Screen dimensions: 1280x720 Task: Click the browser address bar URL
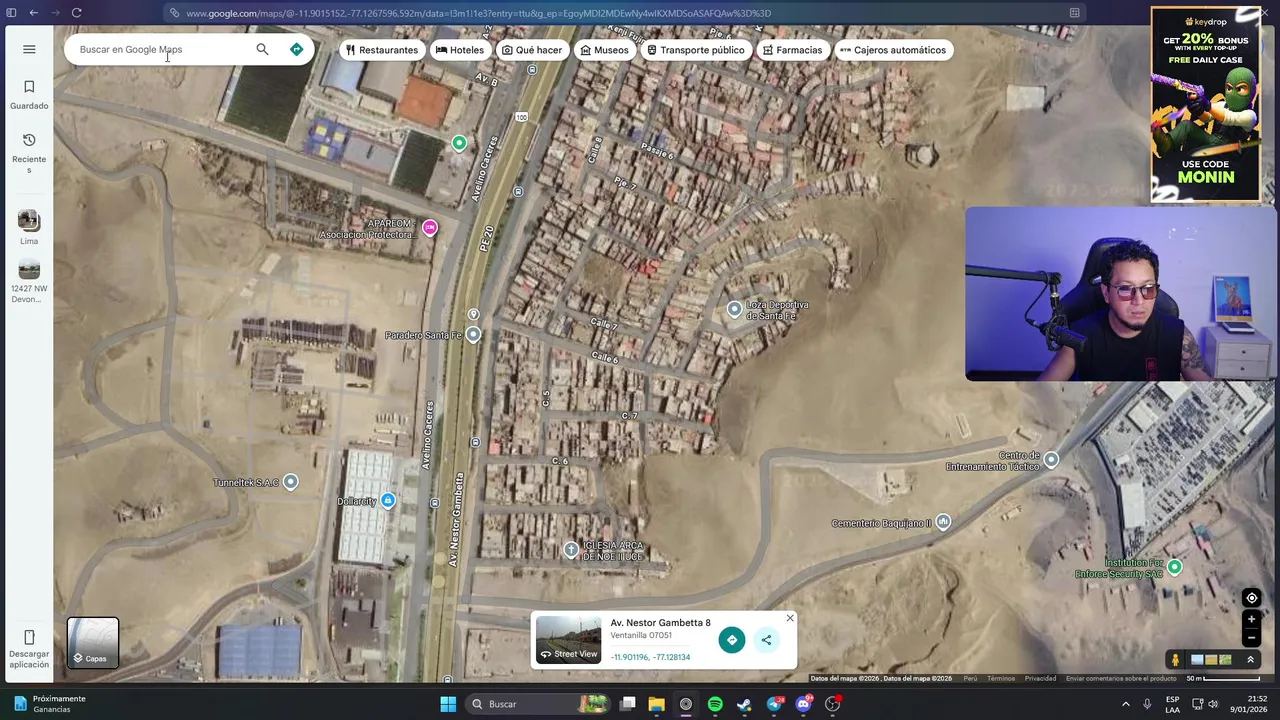[x=478, y=13]
